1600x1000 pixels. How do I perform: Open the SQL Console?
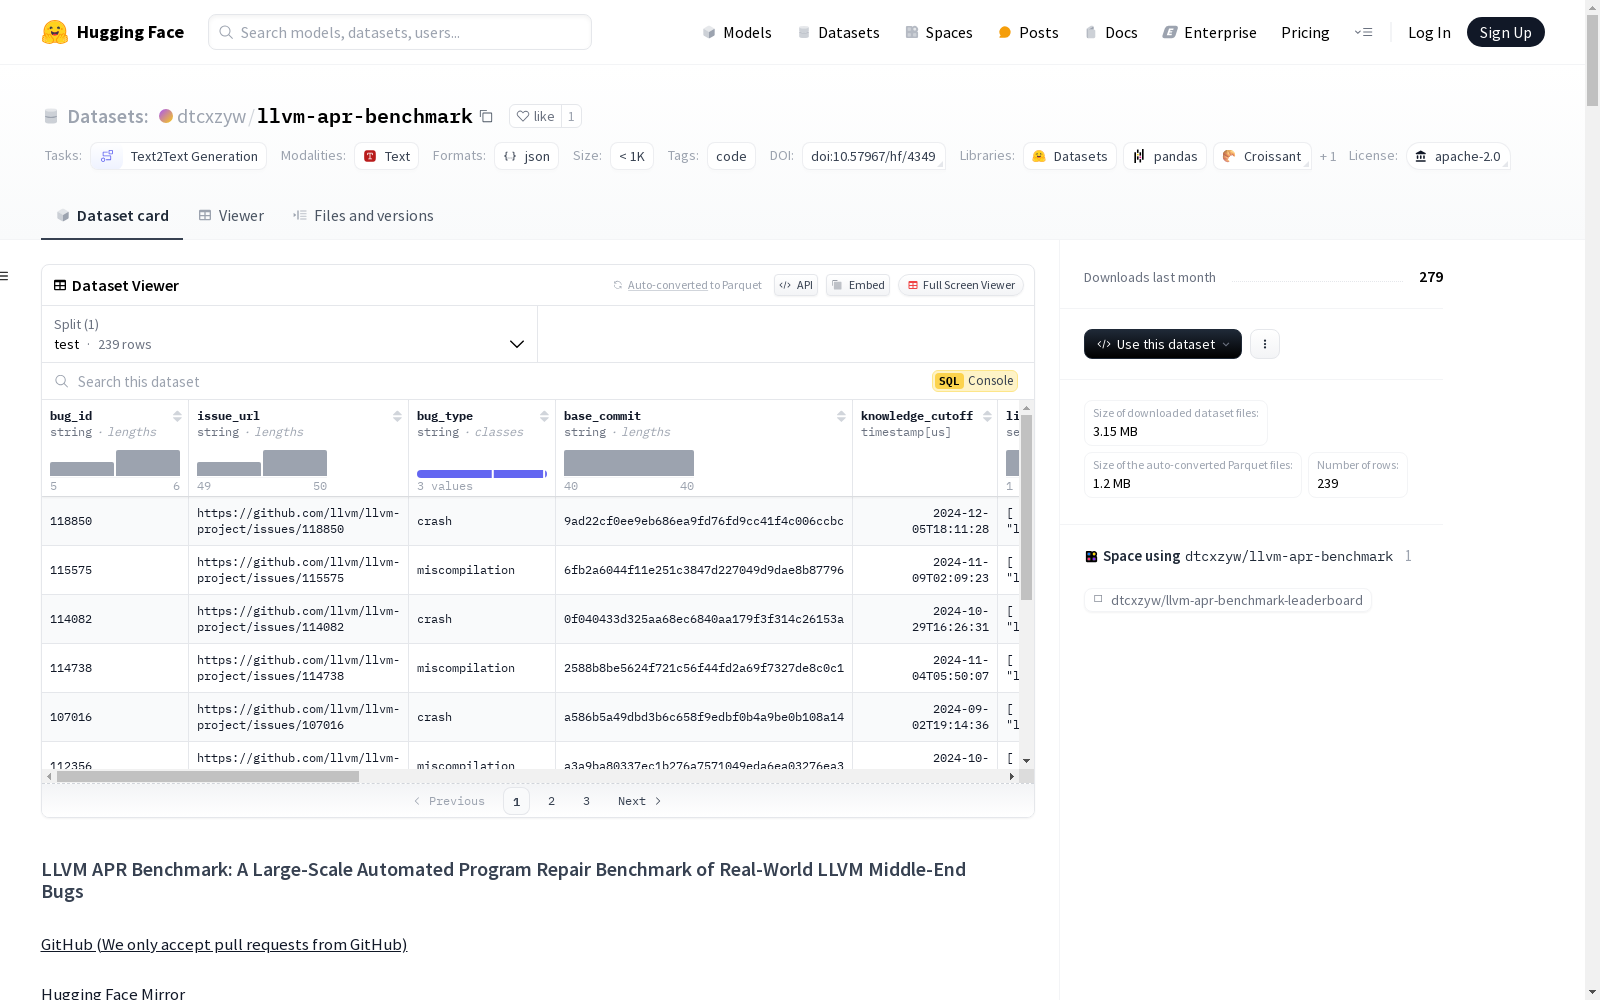pos(975,381)
